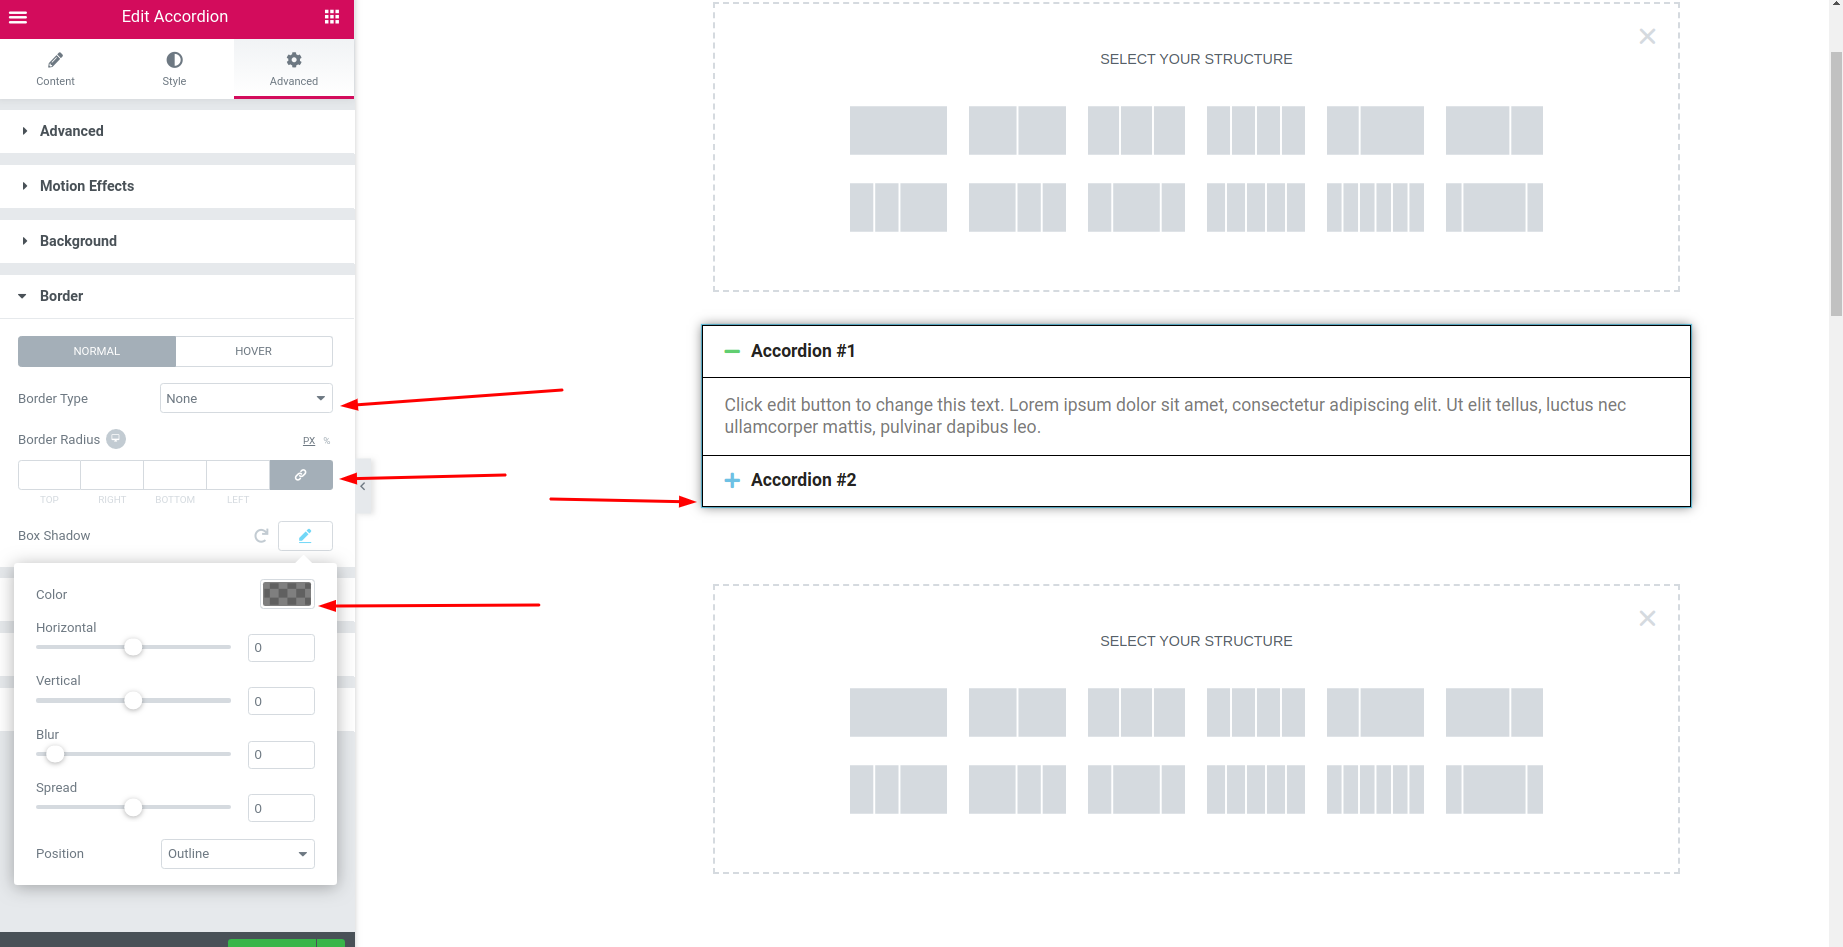
Task: Click the Border Radius responsive device icon
Action: 116,439
